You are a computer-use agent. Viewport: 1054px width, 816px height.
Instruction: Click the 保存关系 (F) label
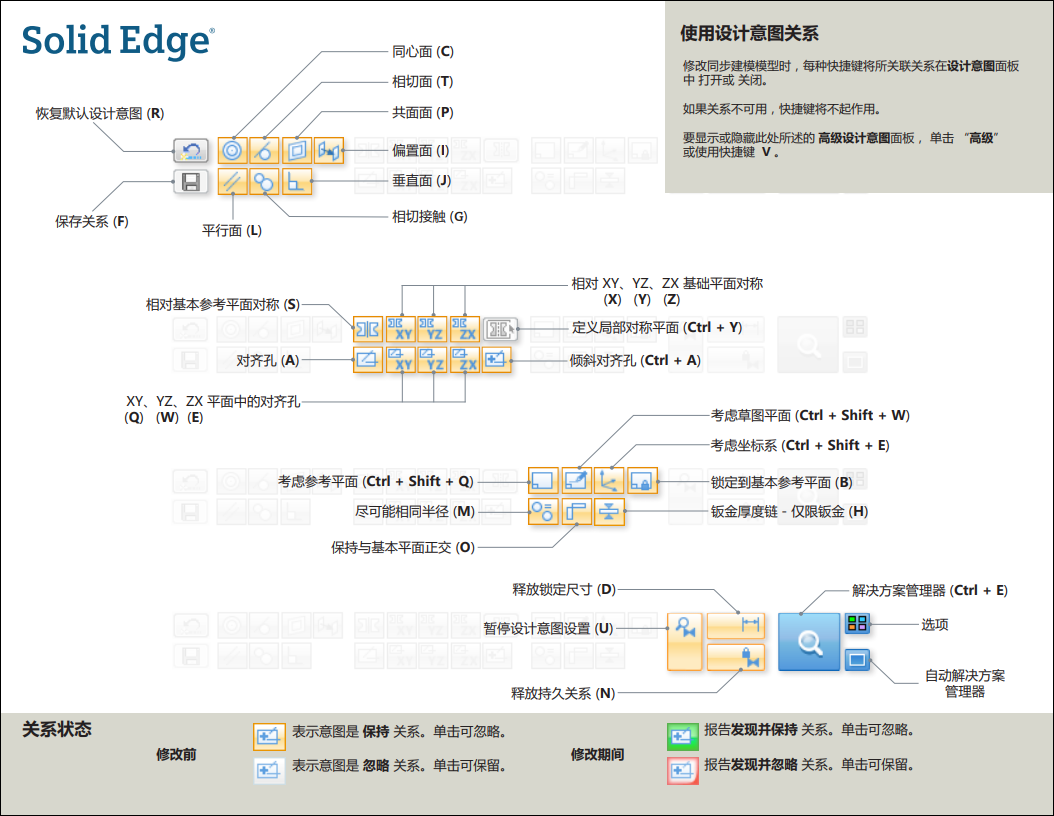(91, 221)
